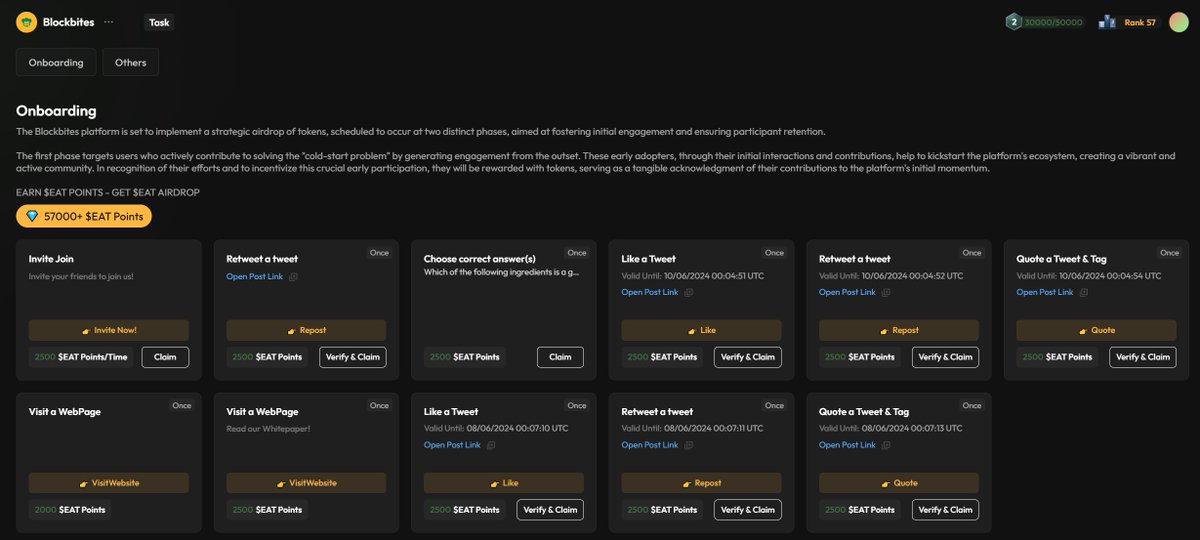
Task: Click Once tag on Choose correct answer(s) card
Action: (577, 253)
